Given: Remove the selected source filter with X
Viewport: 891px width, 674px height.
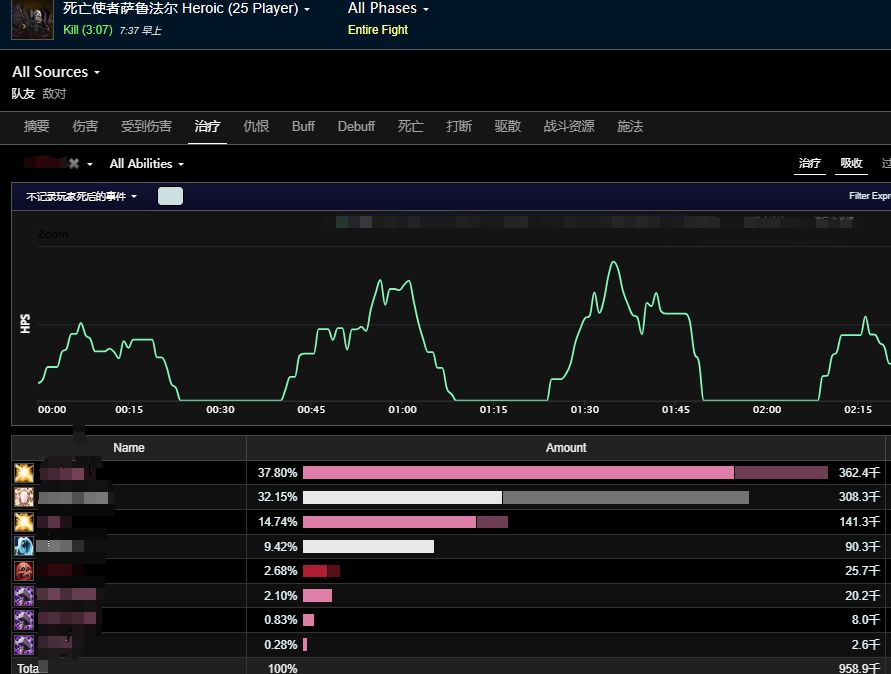Looking at the screenshot, I should click(x=73, y=164).
